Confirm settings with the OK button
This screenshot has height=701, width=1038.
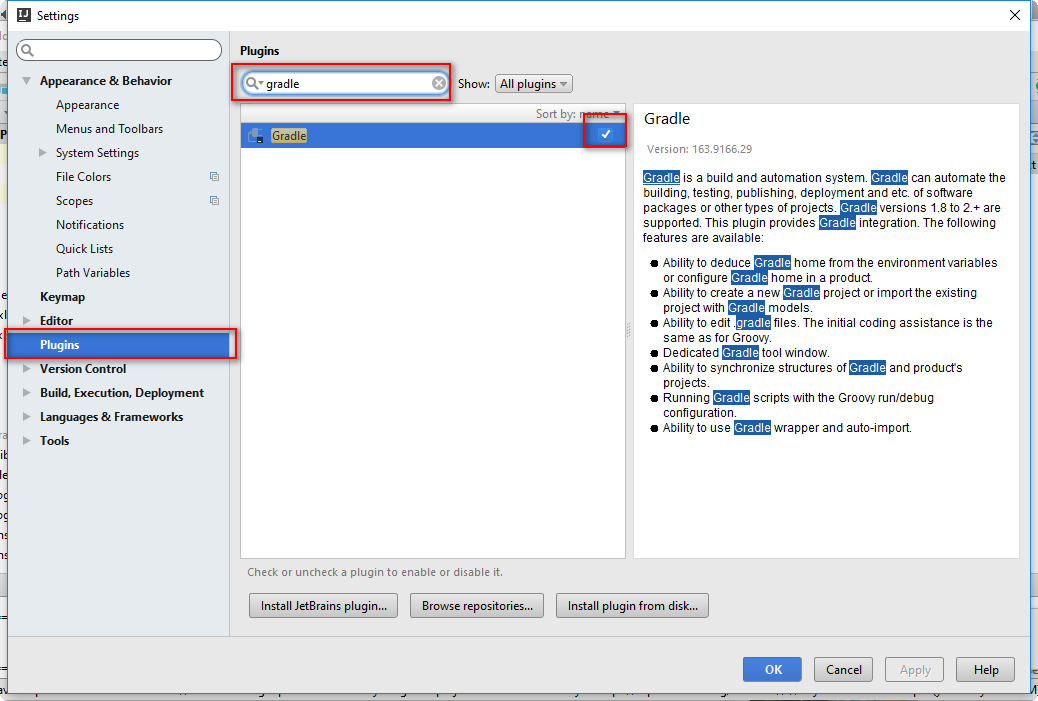[771, 669]
